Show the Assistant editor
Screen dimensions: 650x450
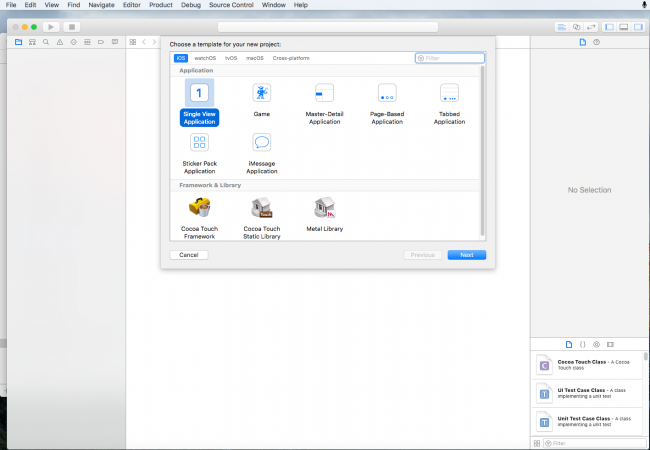point(576,27)
